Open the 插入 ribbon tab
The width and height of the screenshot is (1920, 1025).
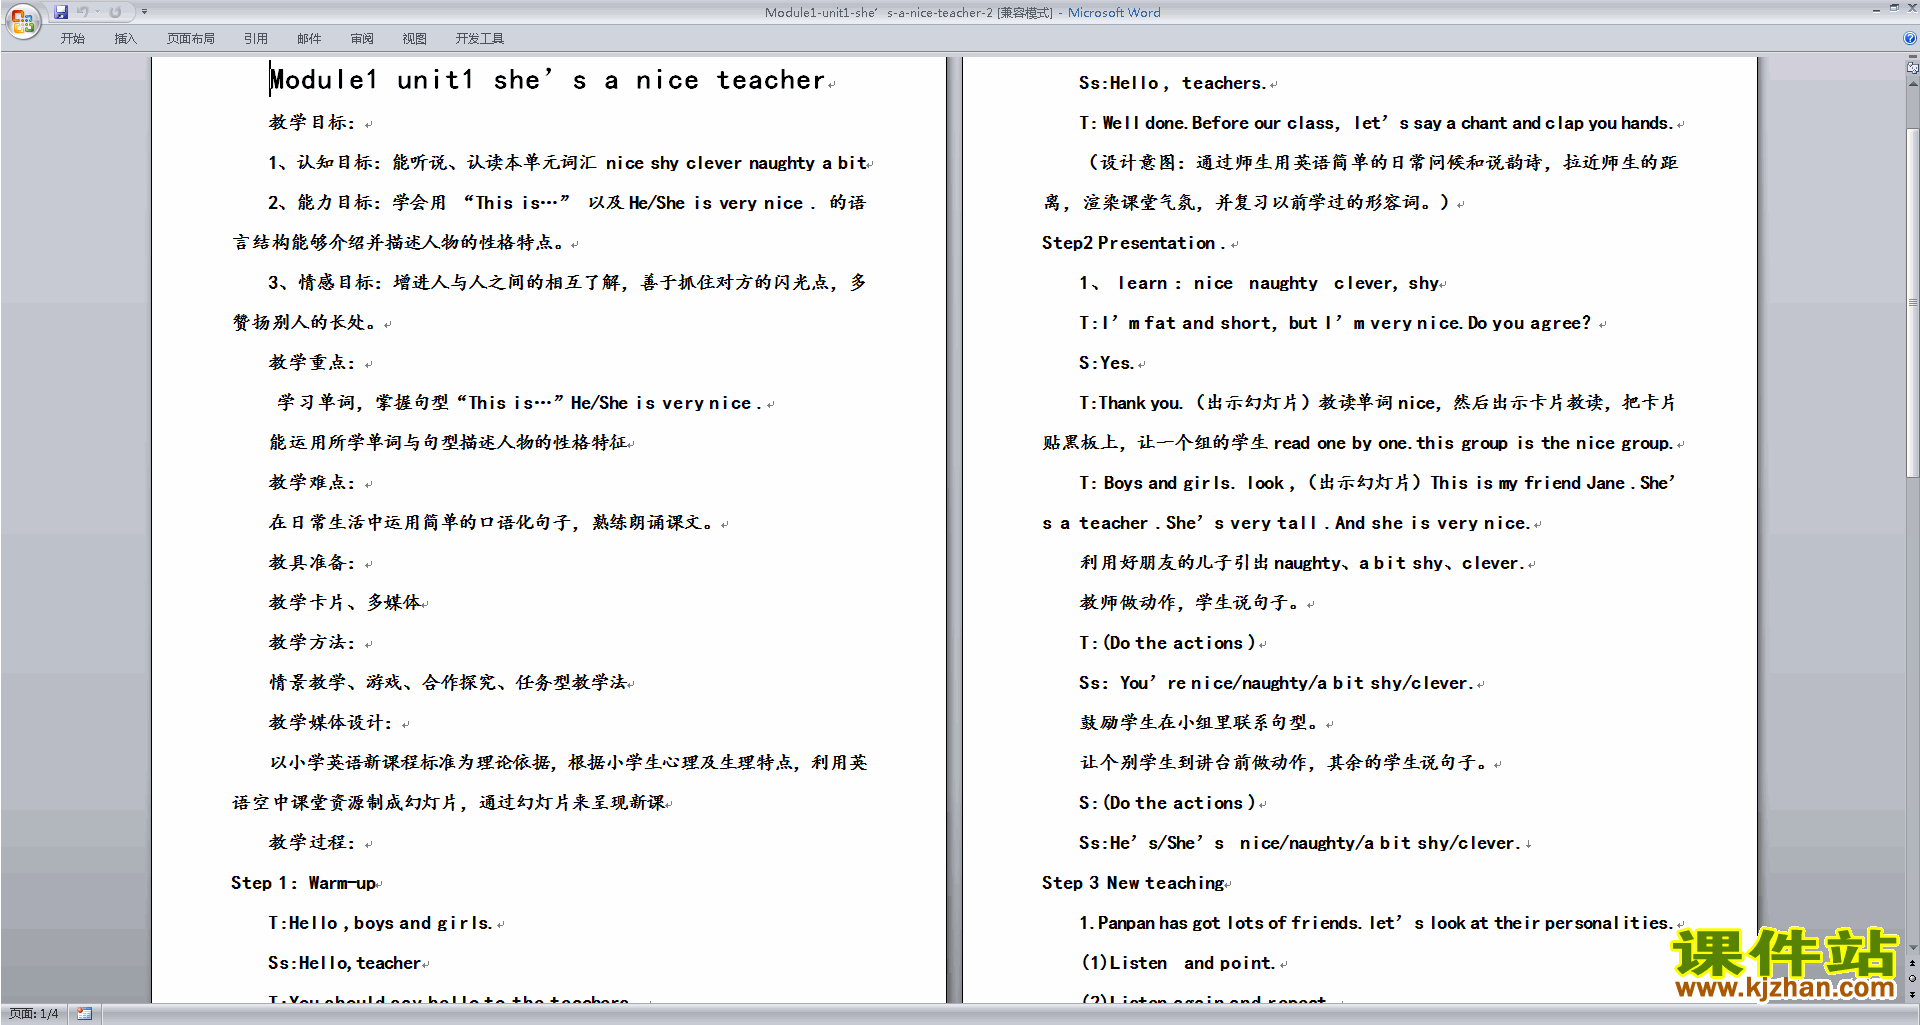point(125,38)
